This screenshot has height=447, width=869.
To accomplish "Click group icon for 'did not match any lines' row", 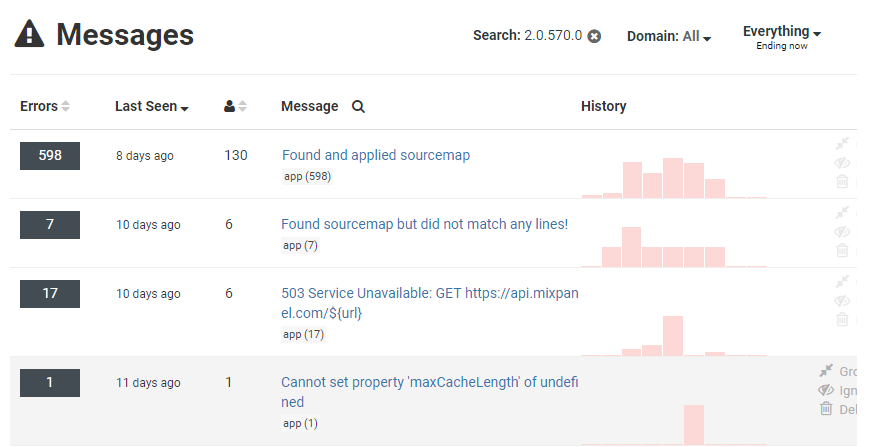I will (x=842, y=213).
